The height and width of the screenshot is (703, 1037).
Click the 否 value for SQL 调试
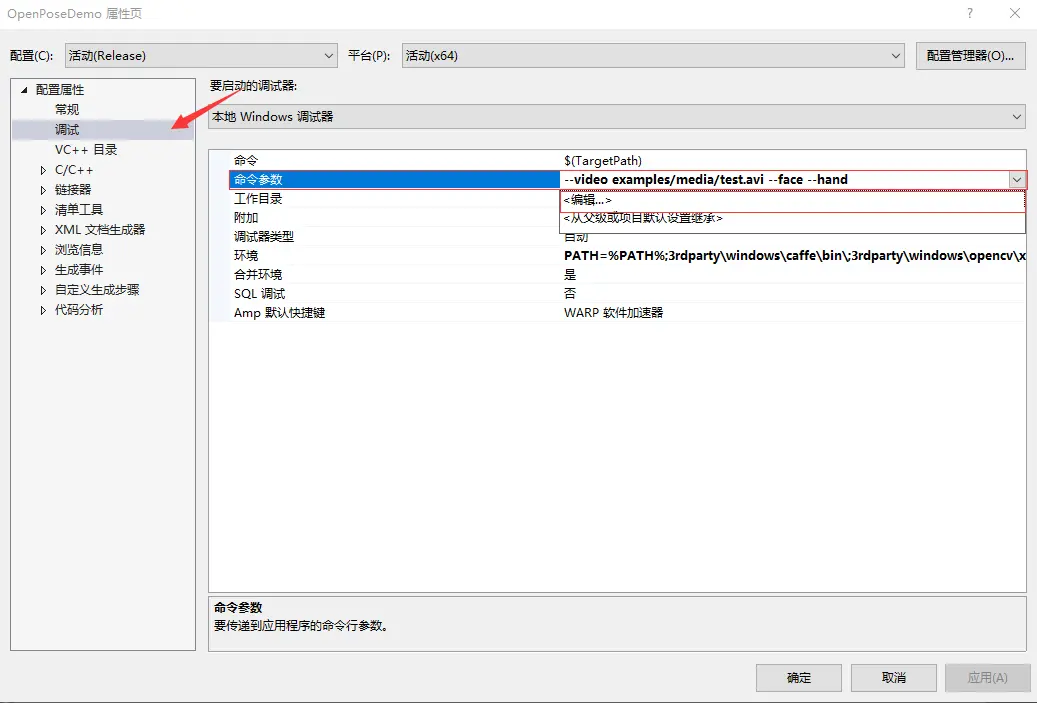[x=570, y=294]
